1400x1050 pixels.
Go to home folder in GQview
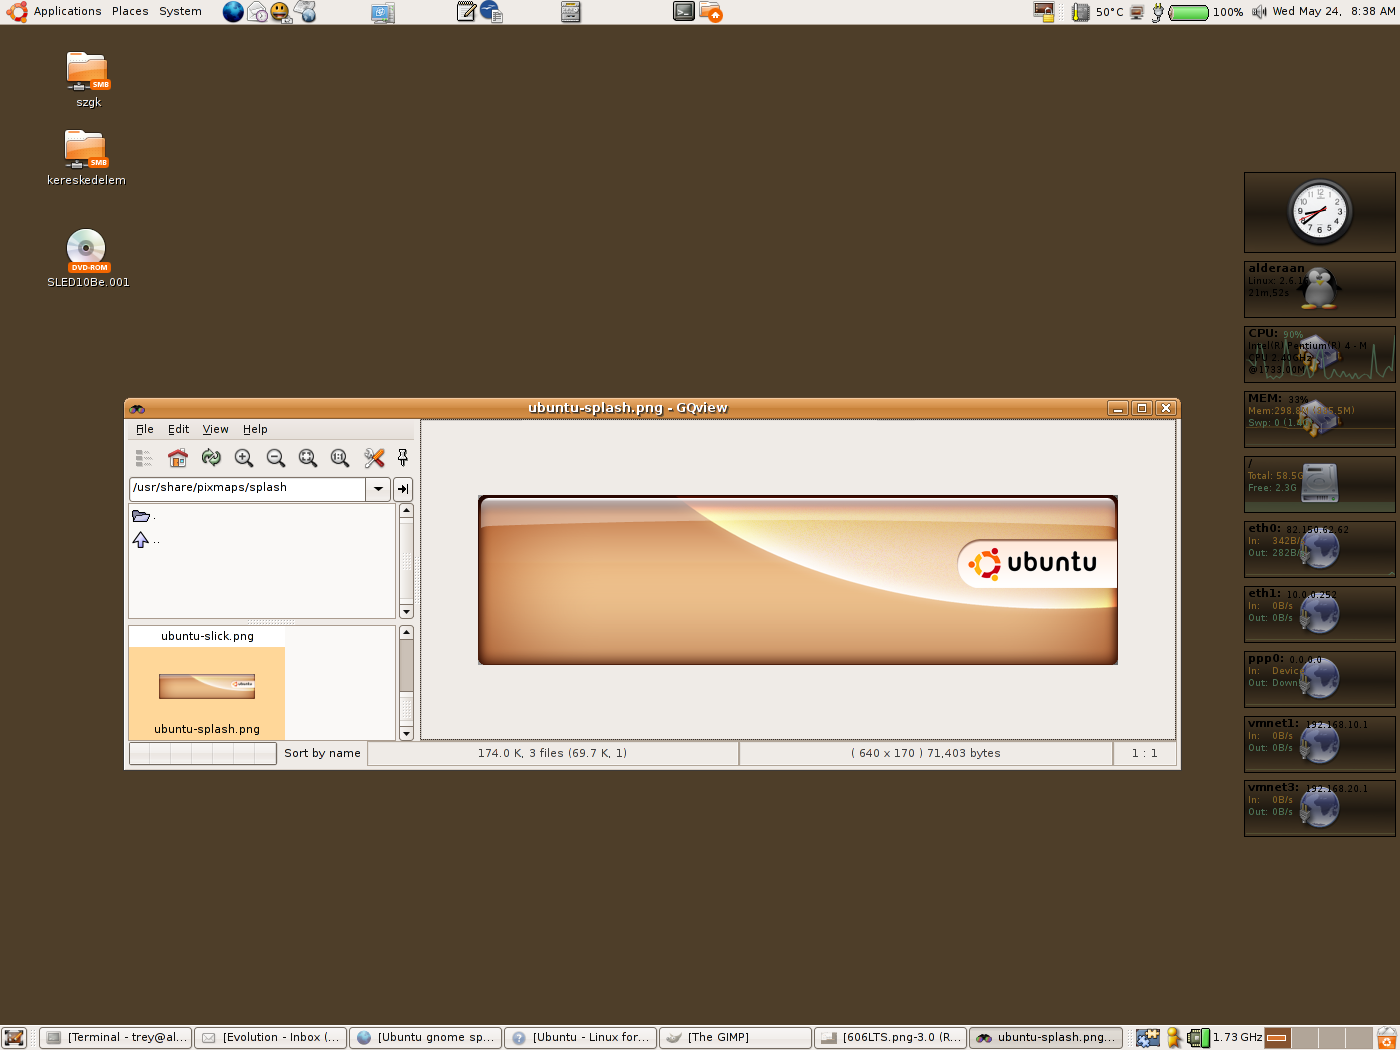click(178, 458)
